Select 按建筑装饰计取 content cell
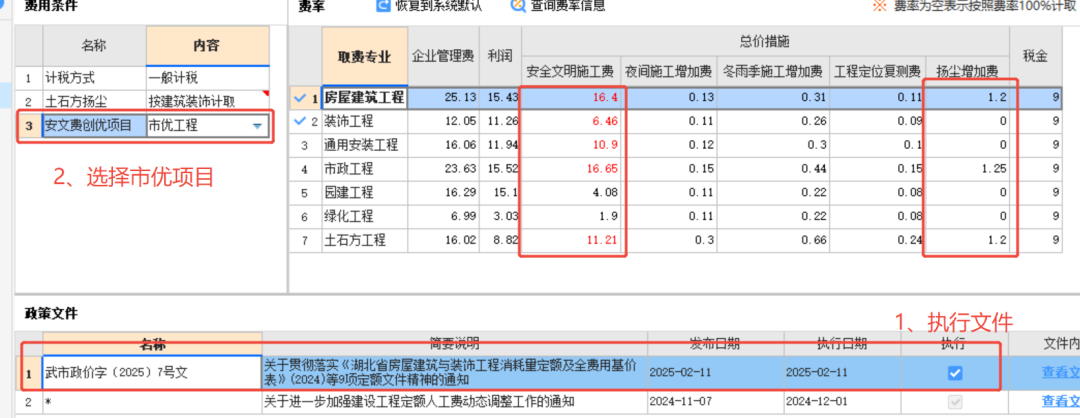This screenshot has height=418, width=1080. 207,102
